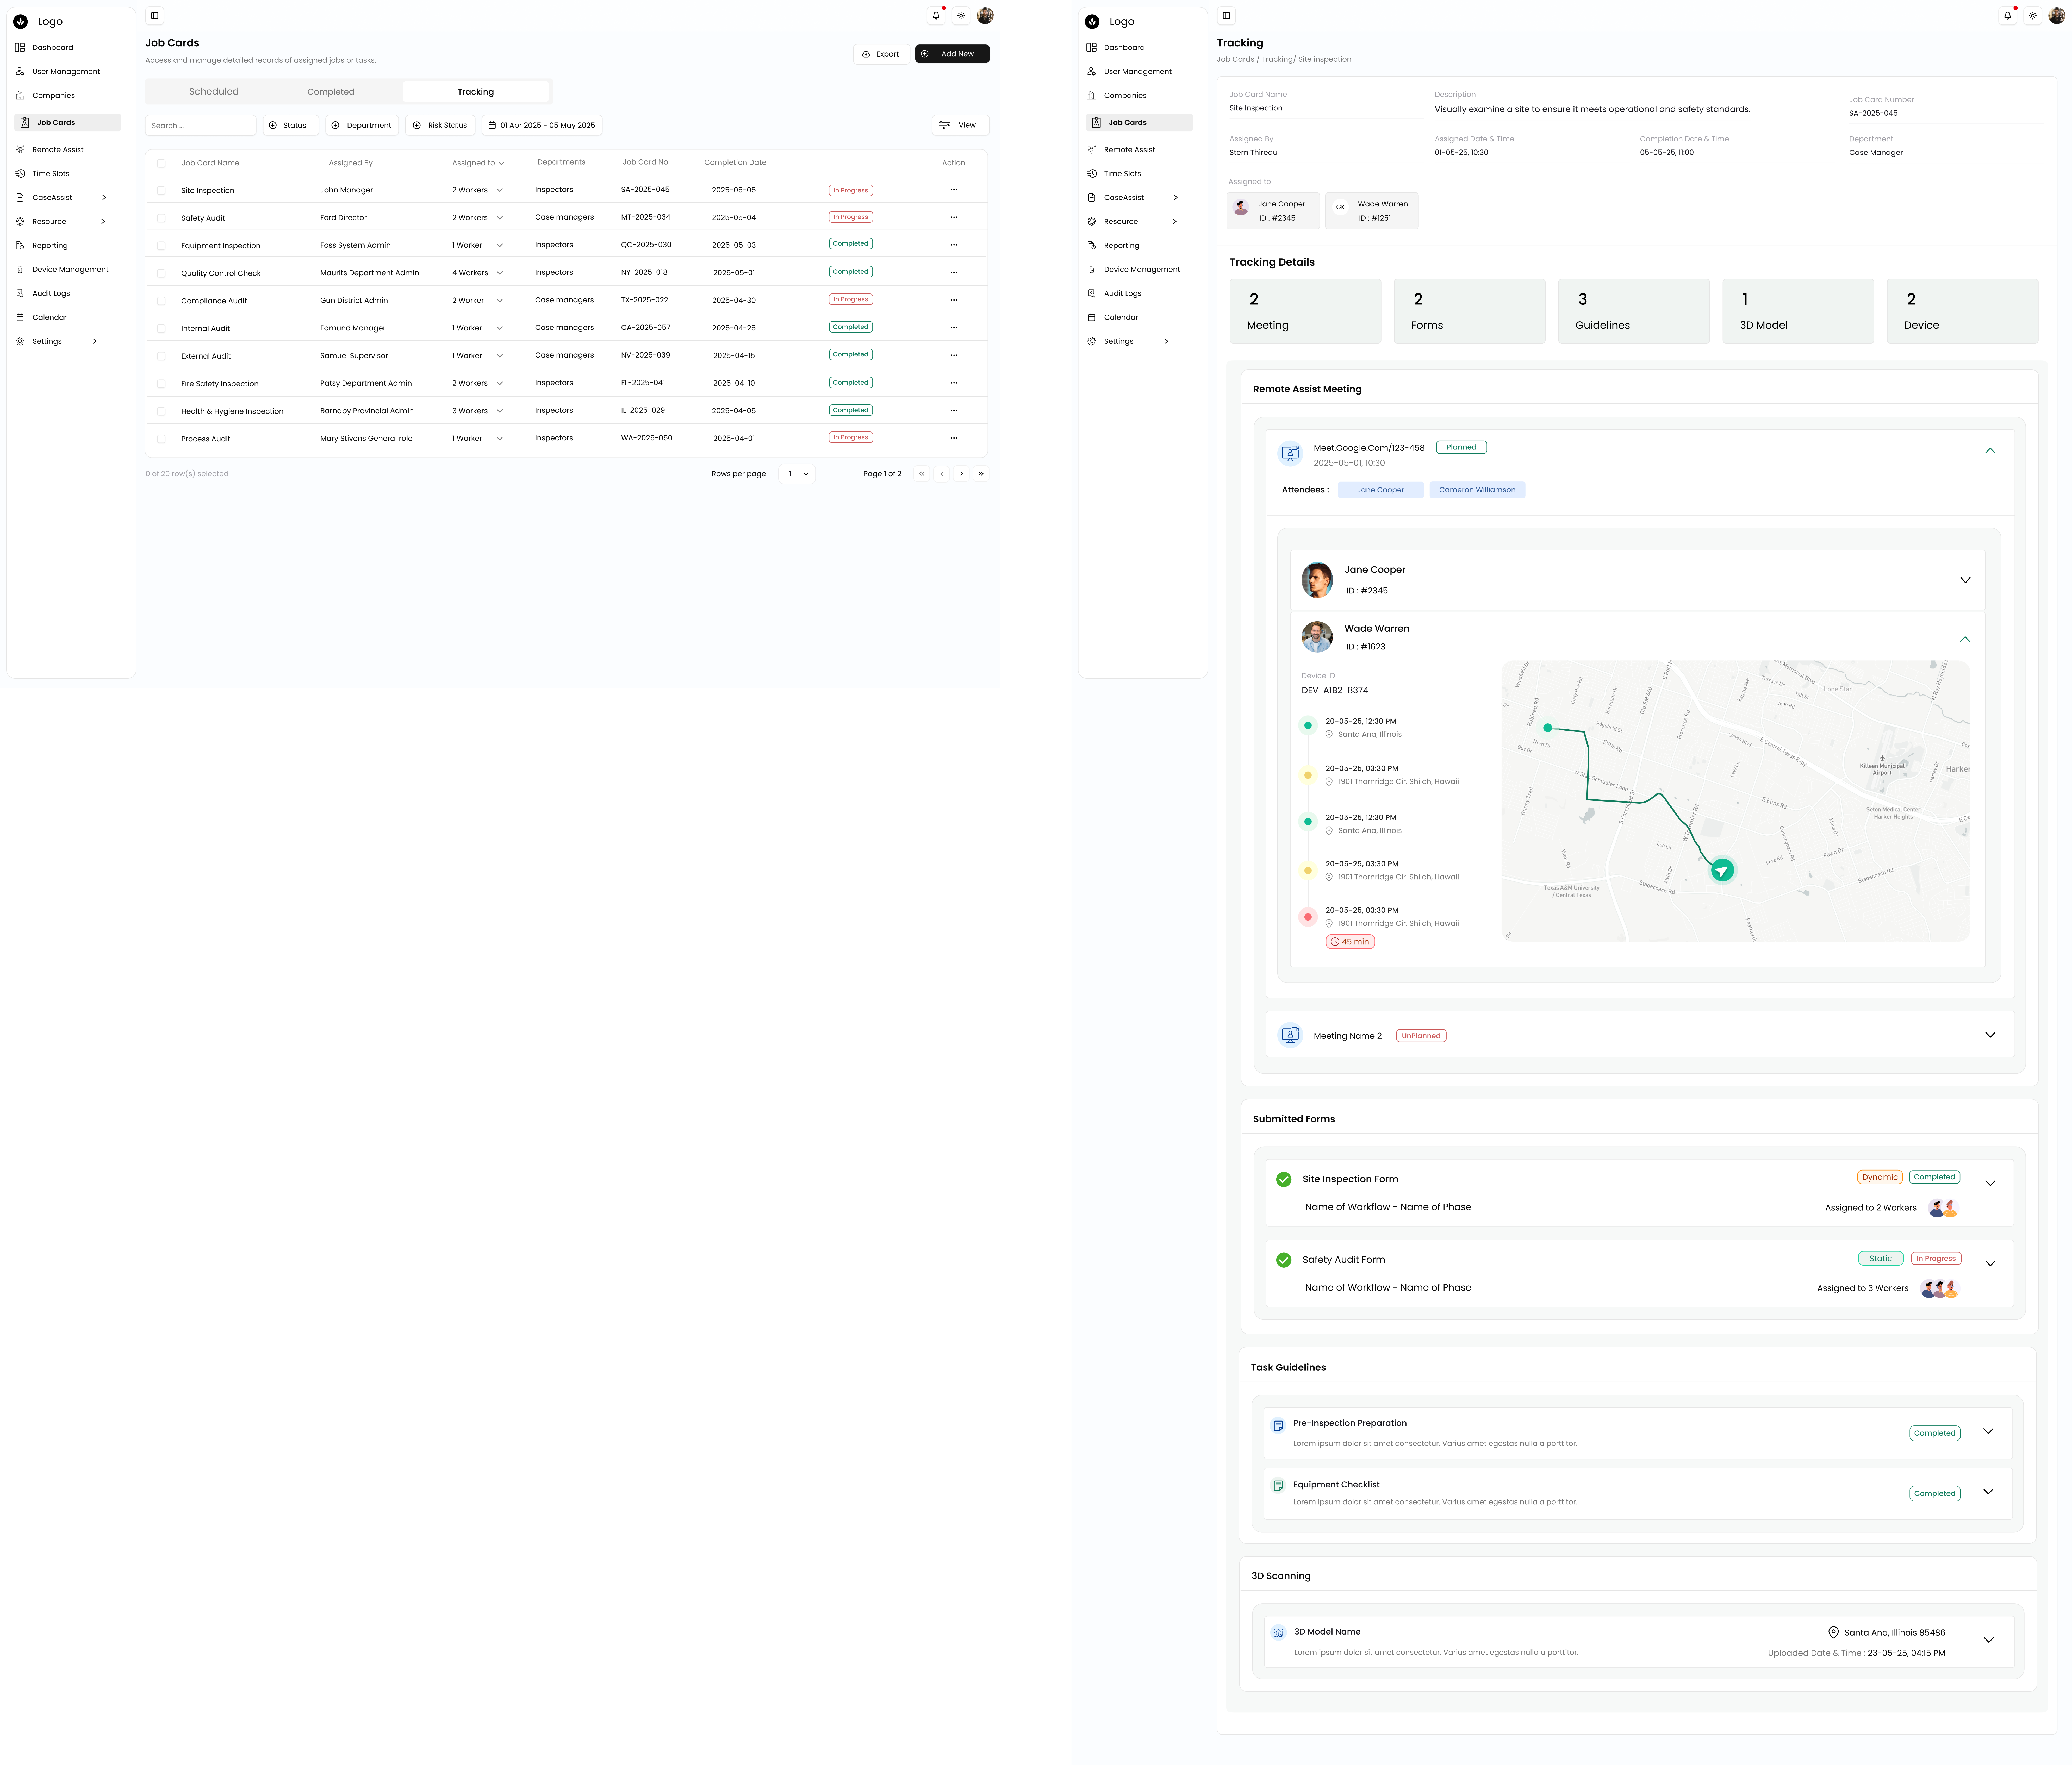The image size is (2072, 1765).
Task: Click the notification bell in Job Cards header
Action: pos(936,16)
